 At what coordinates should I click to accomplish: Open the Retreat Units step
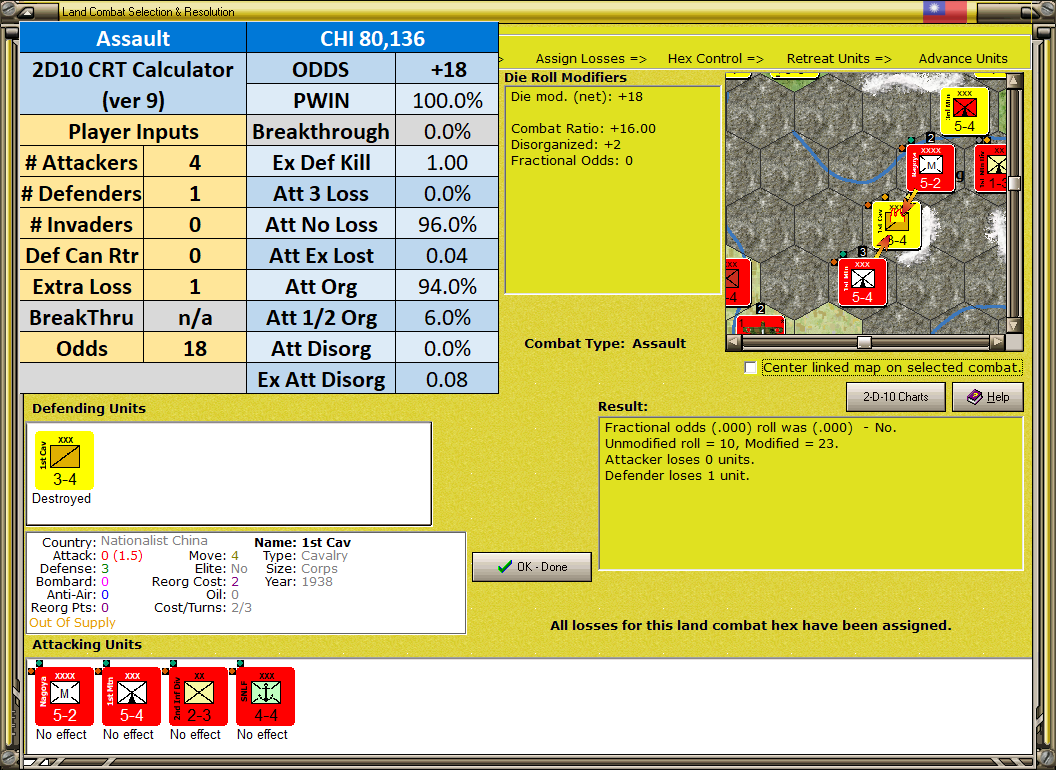838,59
